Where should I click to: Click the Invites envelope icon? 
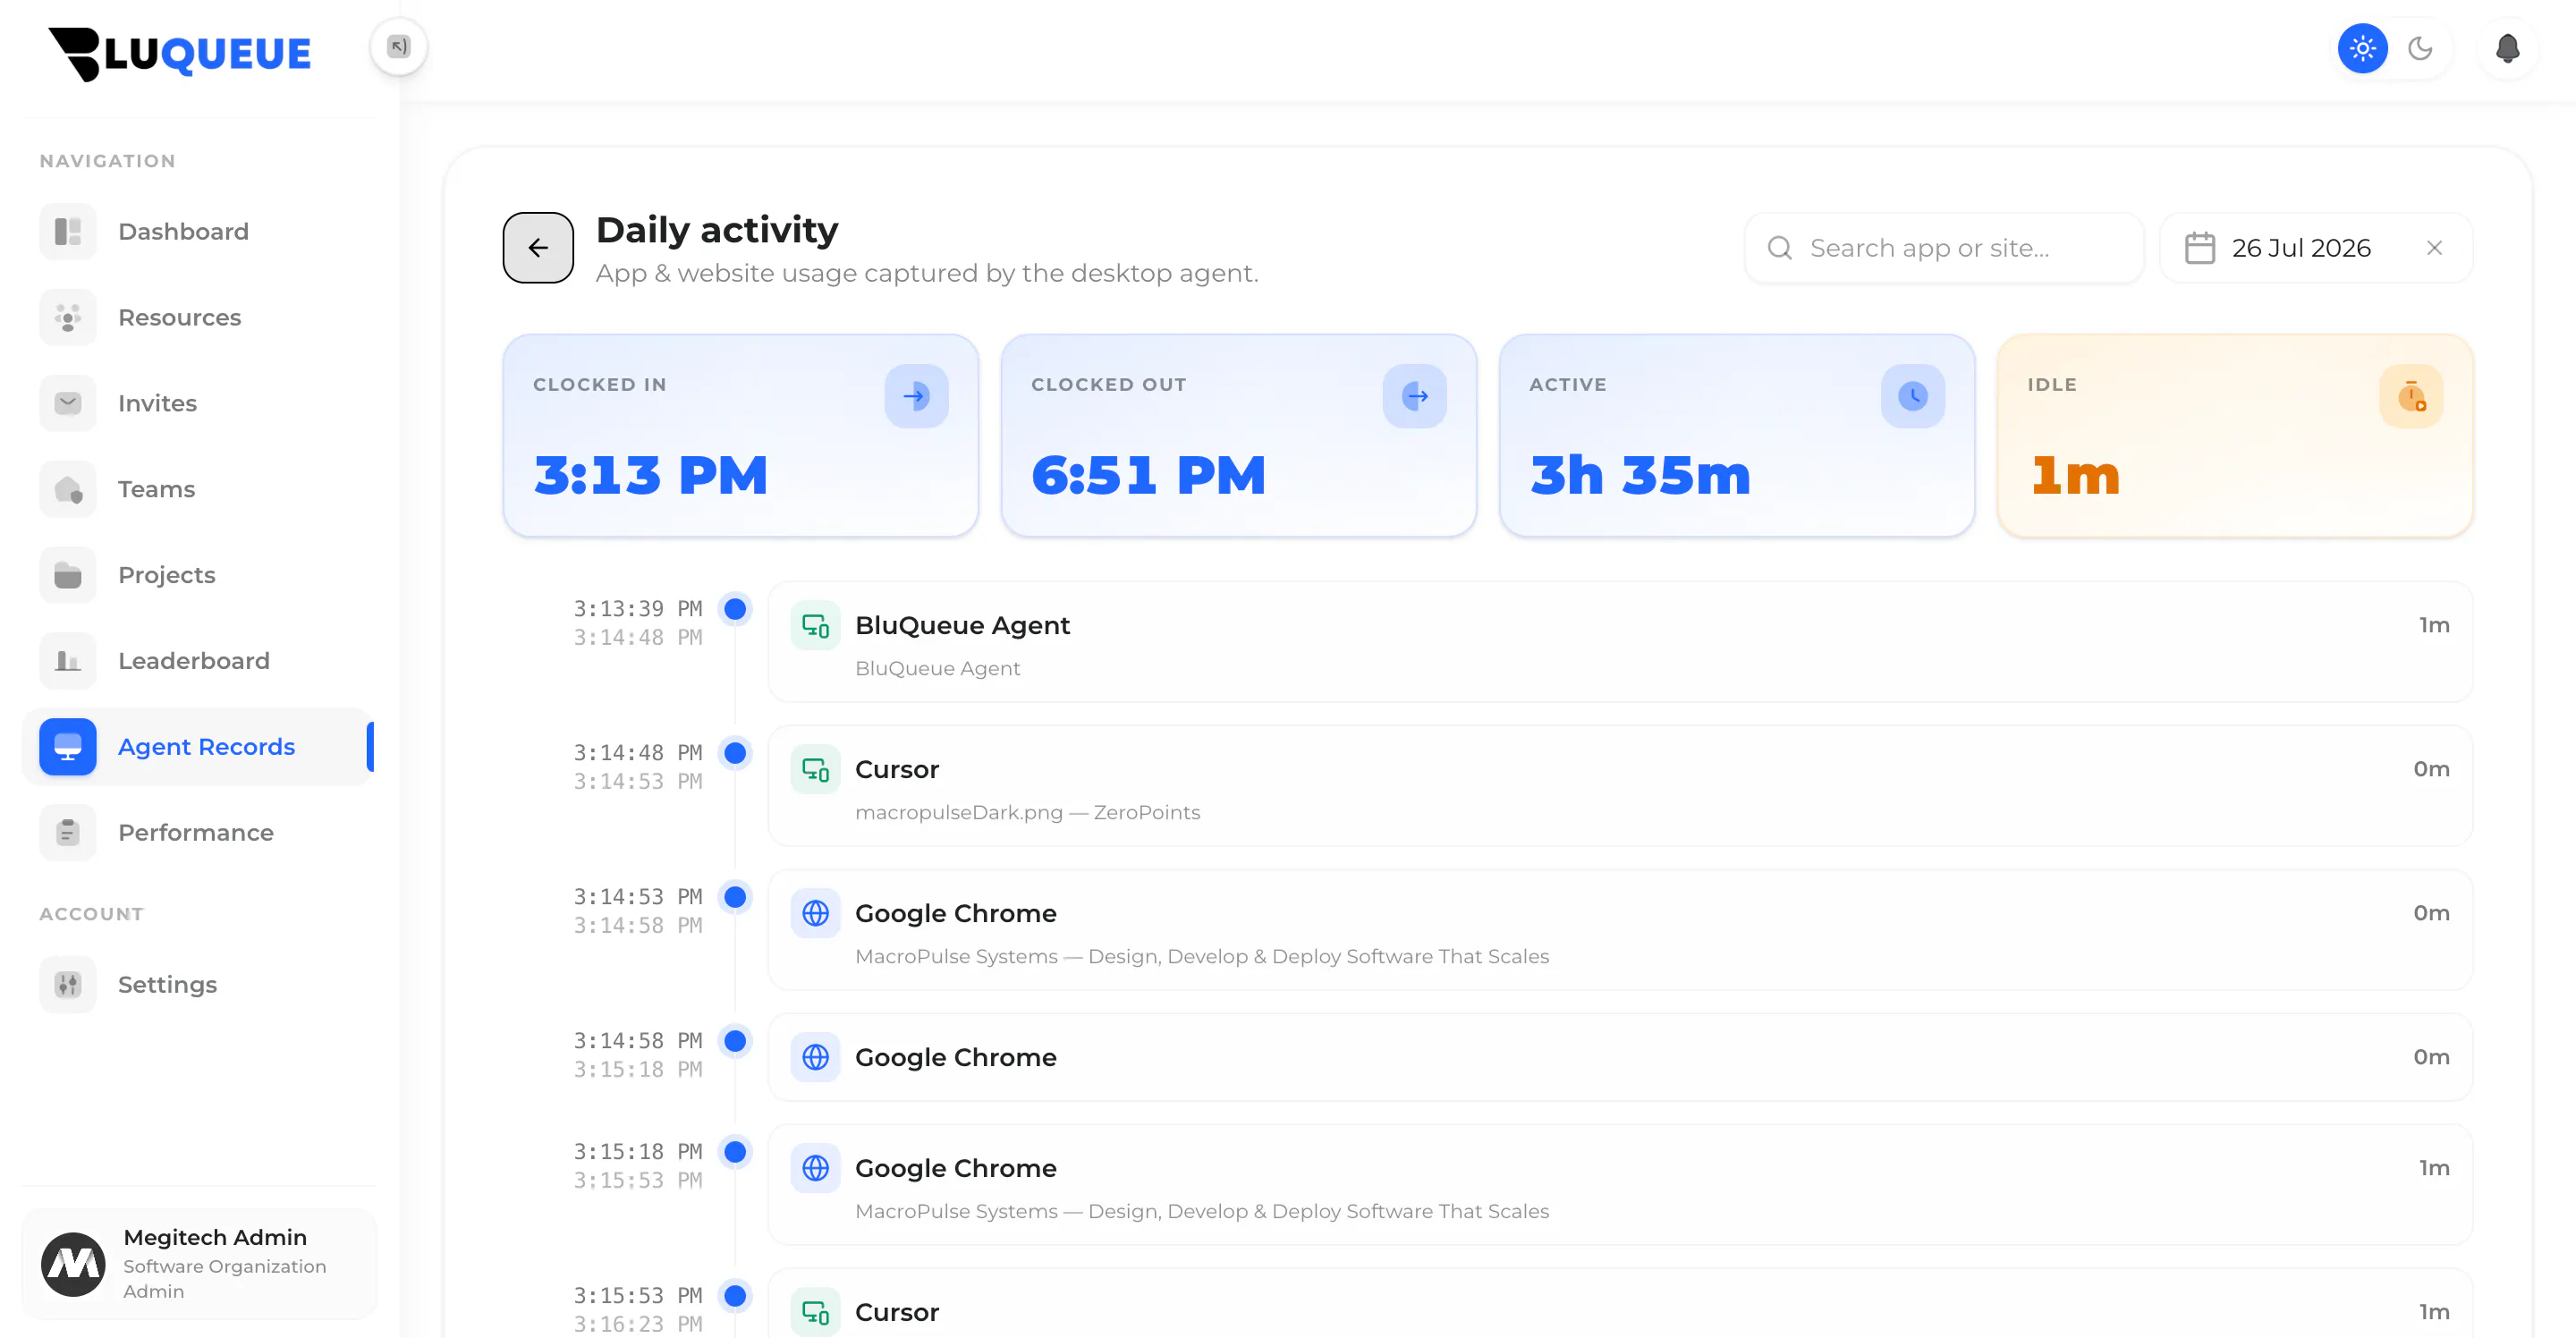(x=68, y=403)
